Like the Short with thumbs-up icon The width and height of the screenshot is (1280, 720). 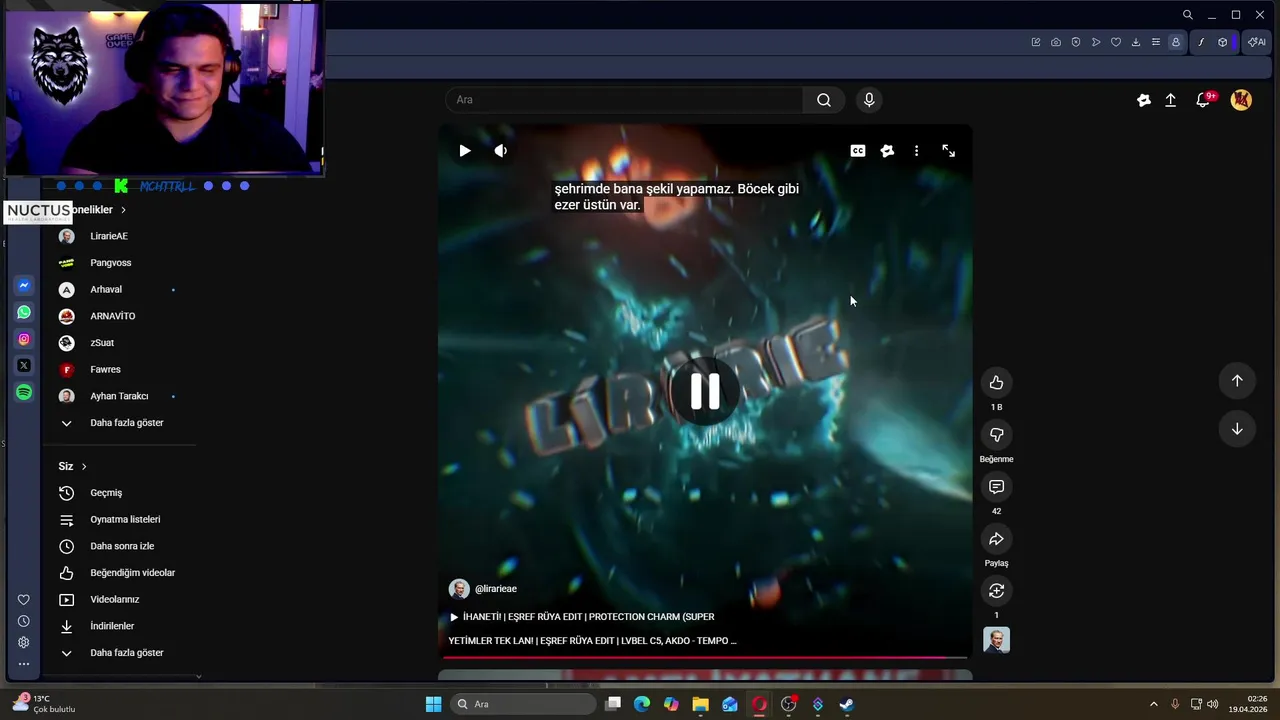[996, 383]
